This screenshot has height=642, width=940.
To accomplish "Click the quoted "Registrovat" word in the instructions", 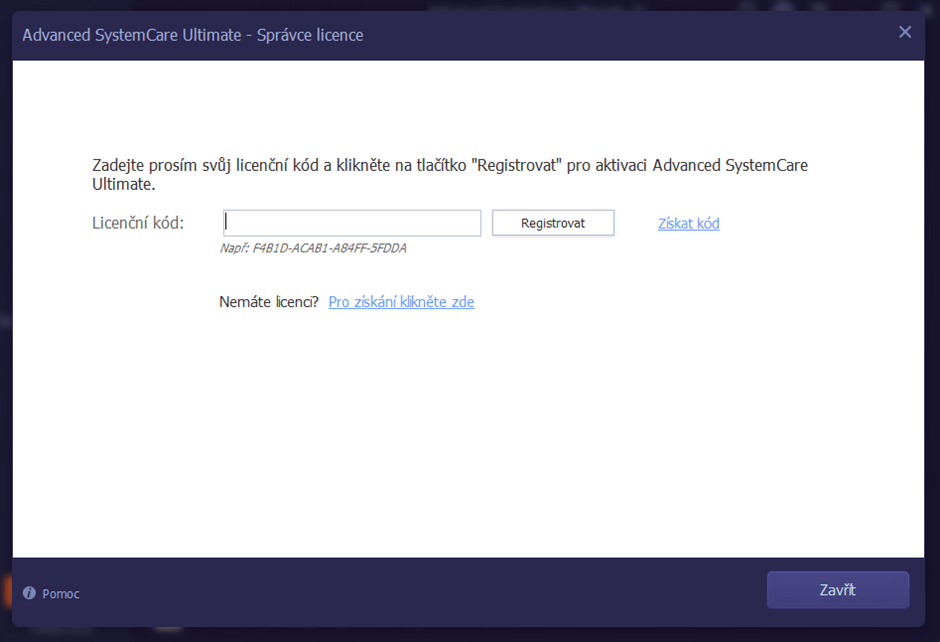I will point(516,165).
